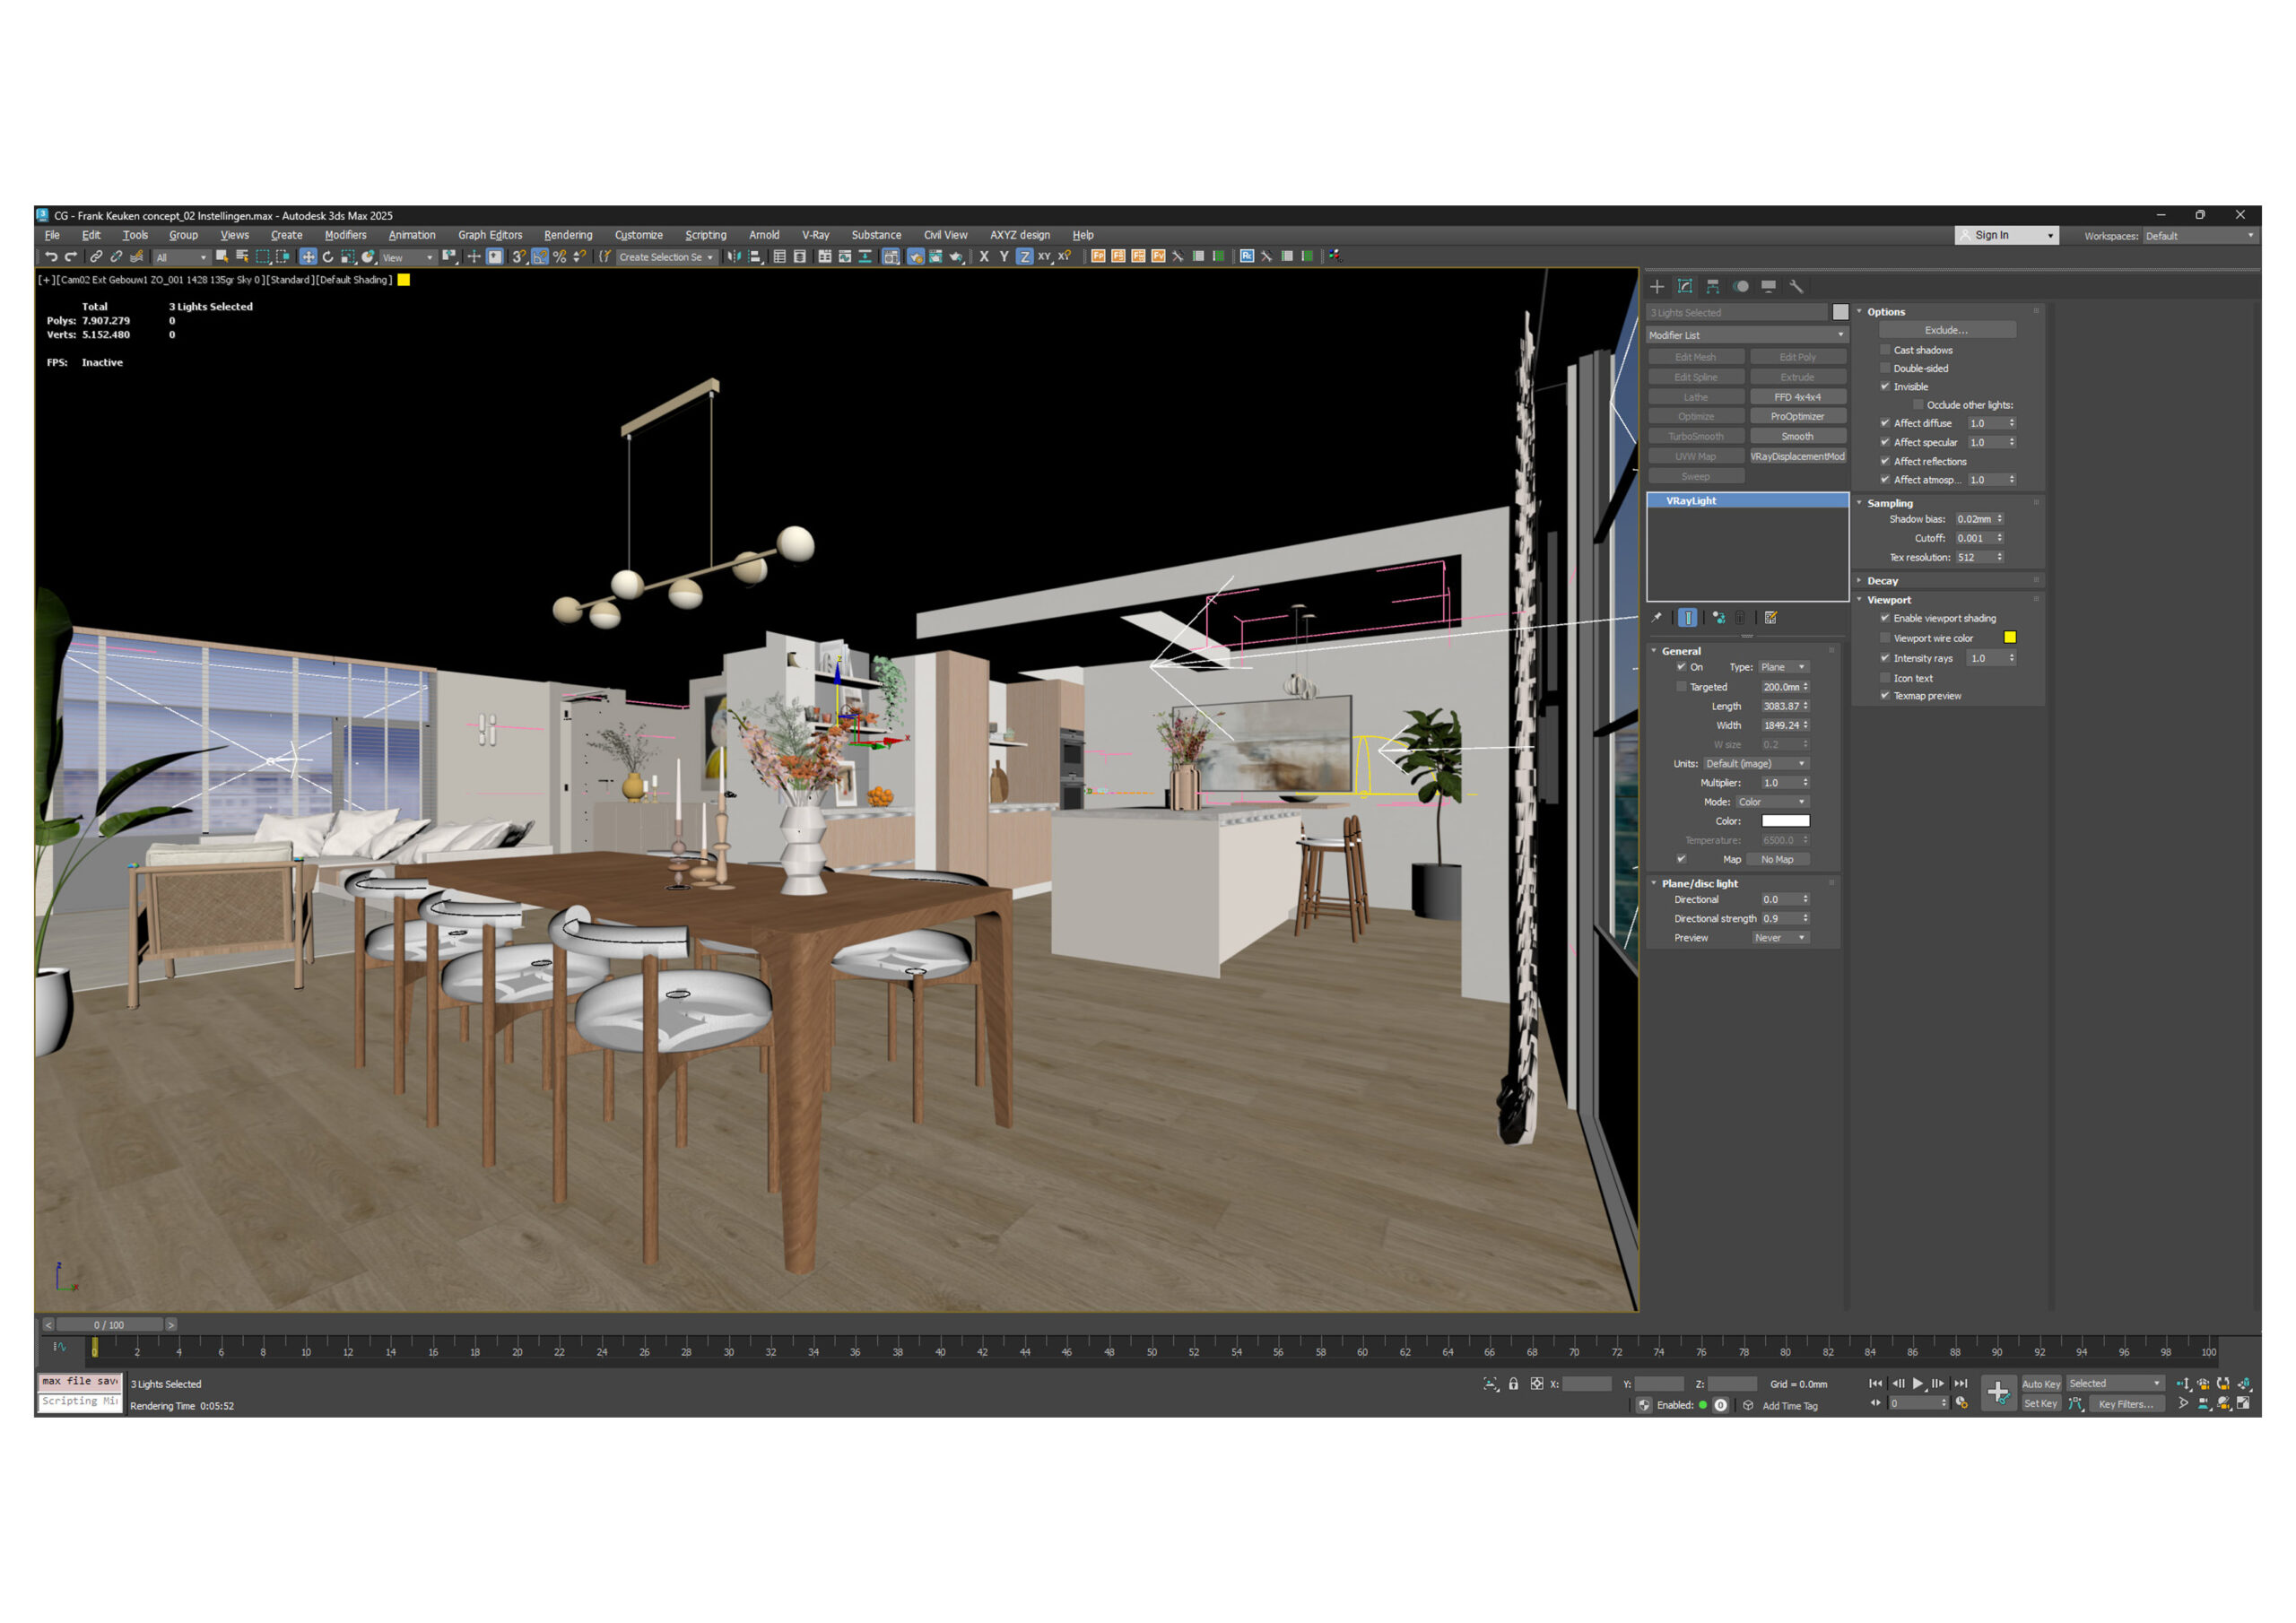
Task: Enable the Cast shadows checkbox
Action: 1885,350
